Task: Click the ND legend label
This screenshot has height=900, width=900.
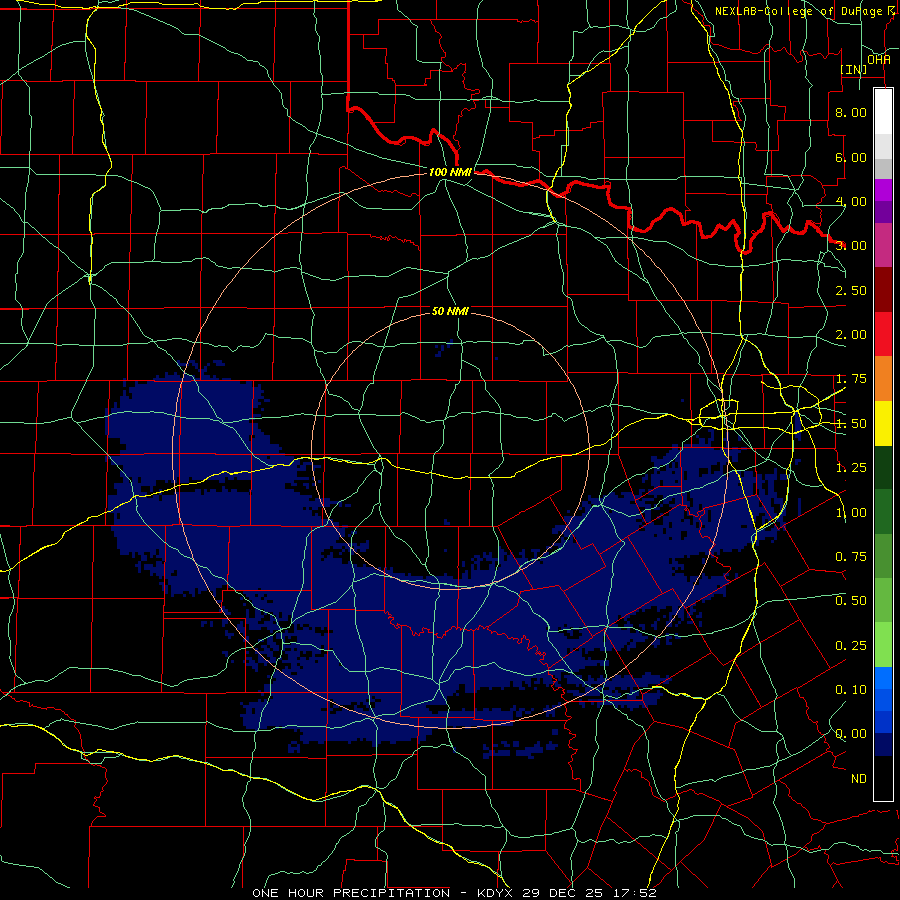Action: click(859, 779)
